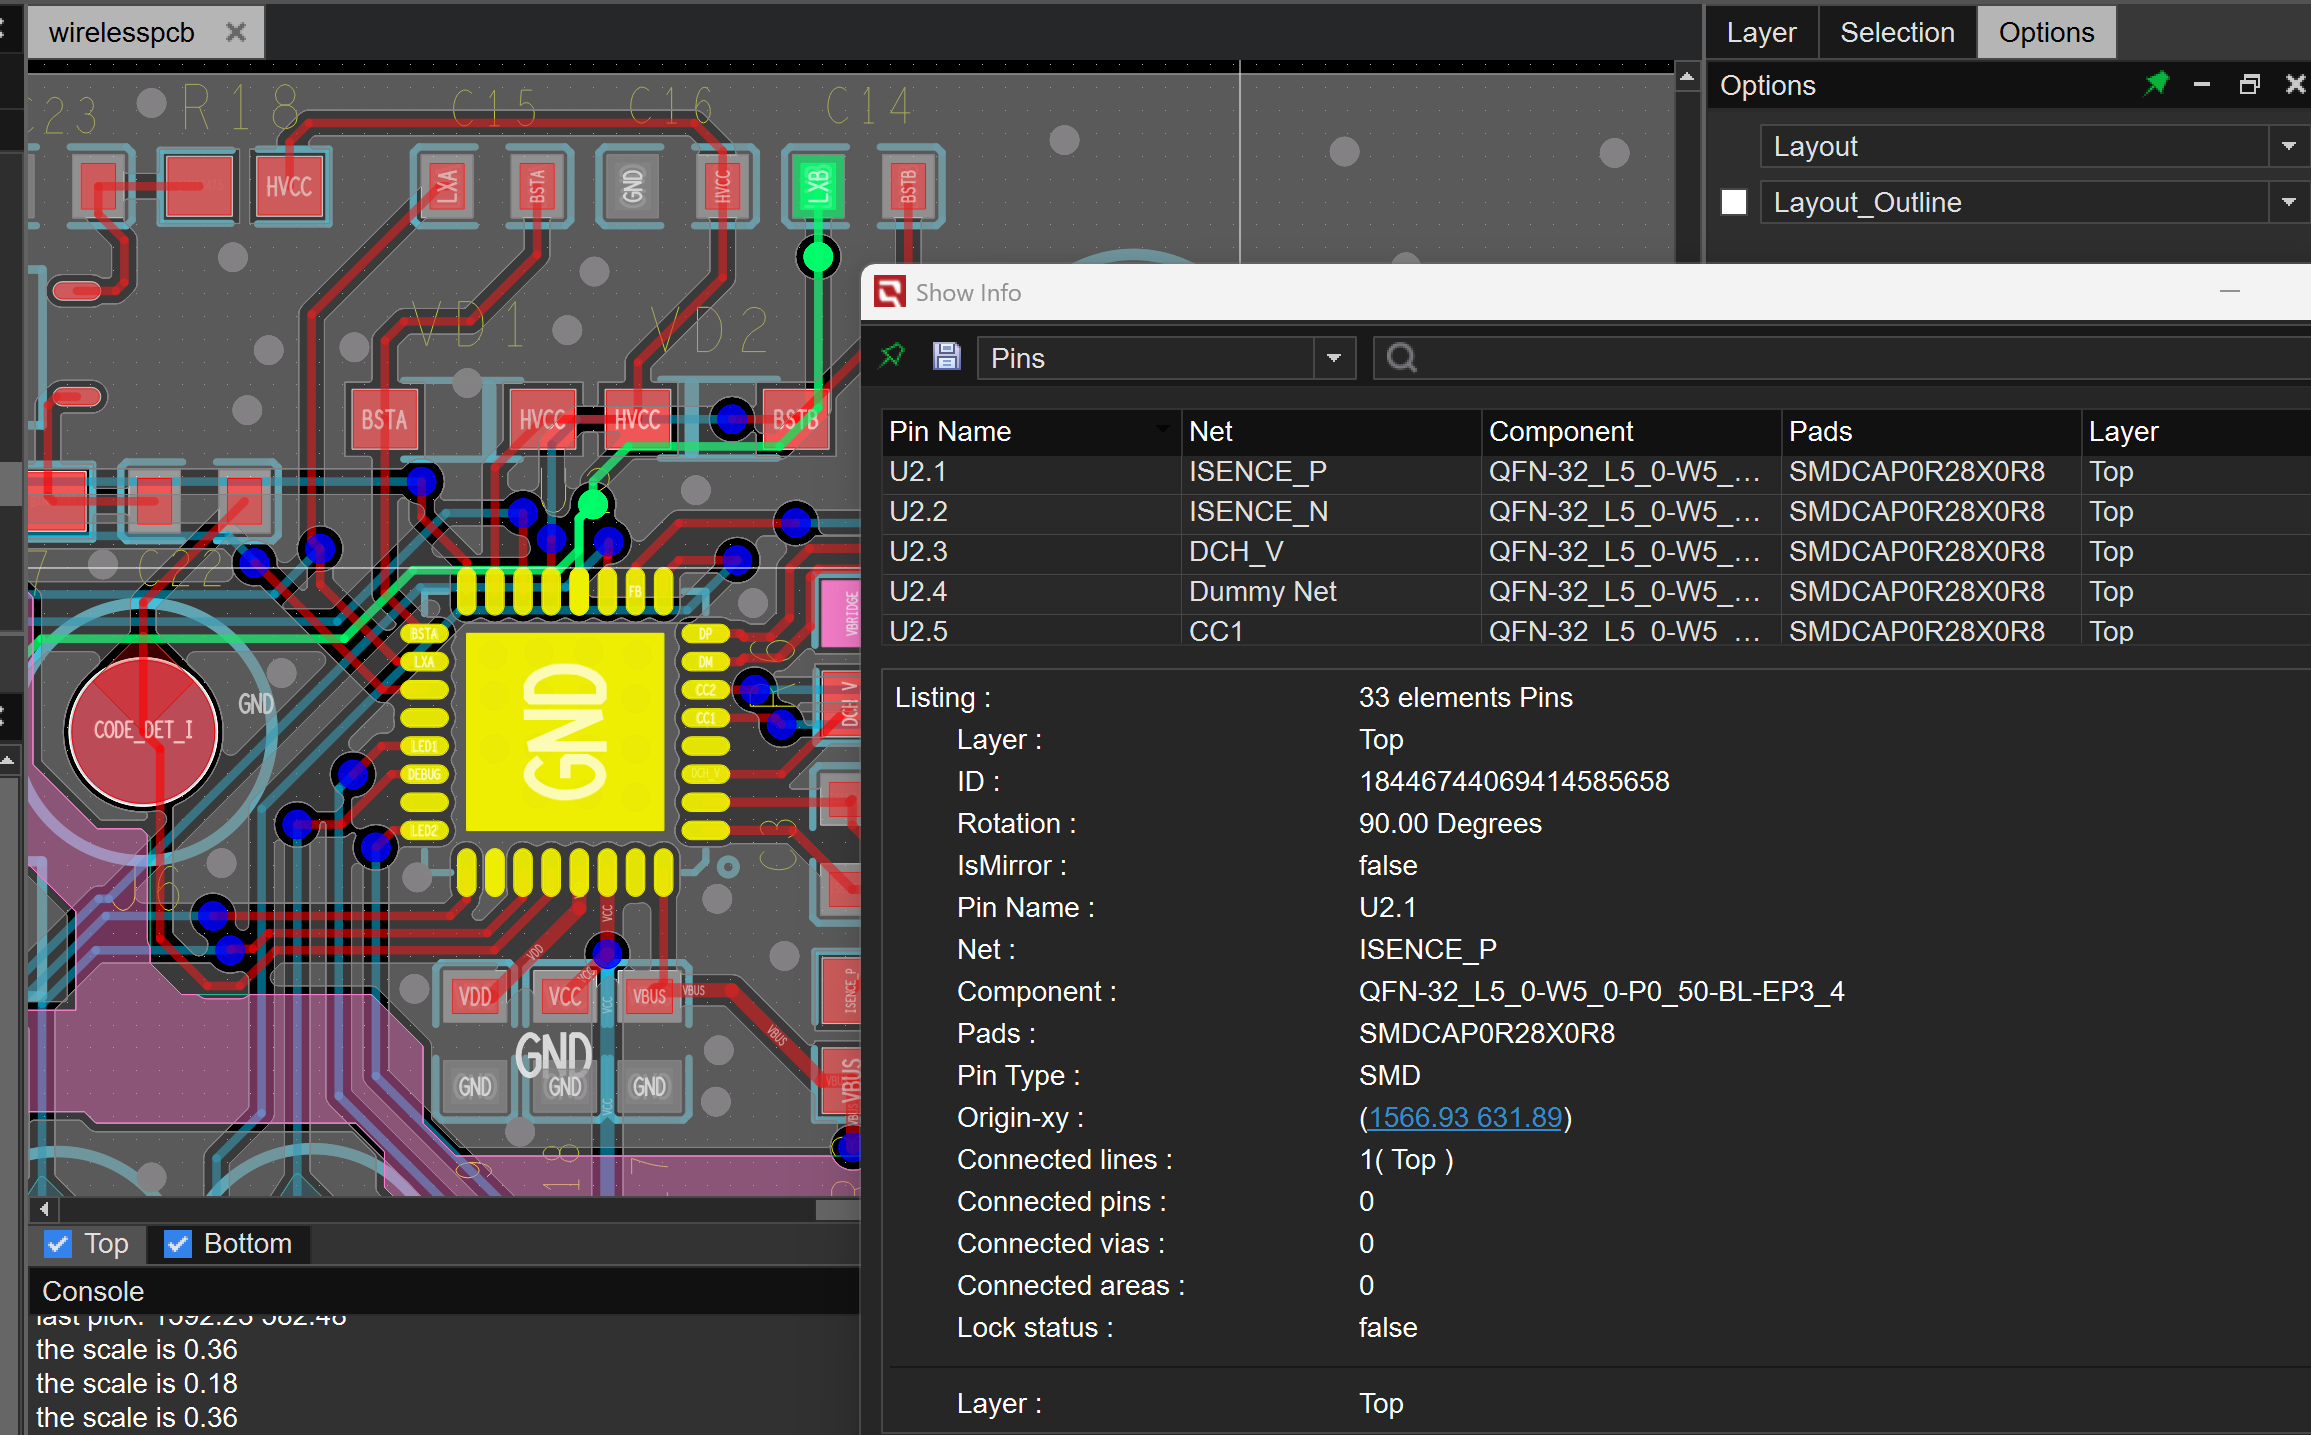Switch to the Layer tab
The width and height of the screenshot is (2311, 1435).
coord(1760,32)
